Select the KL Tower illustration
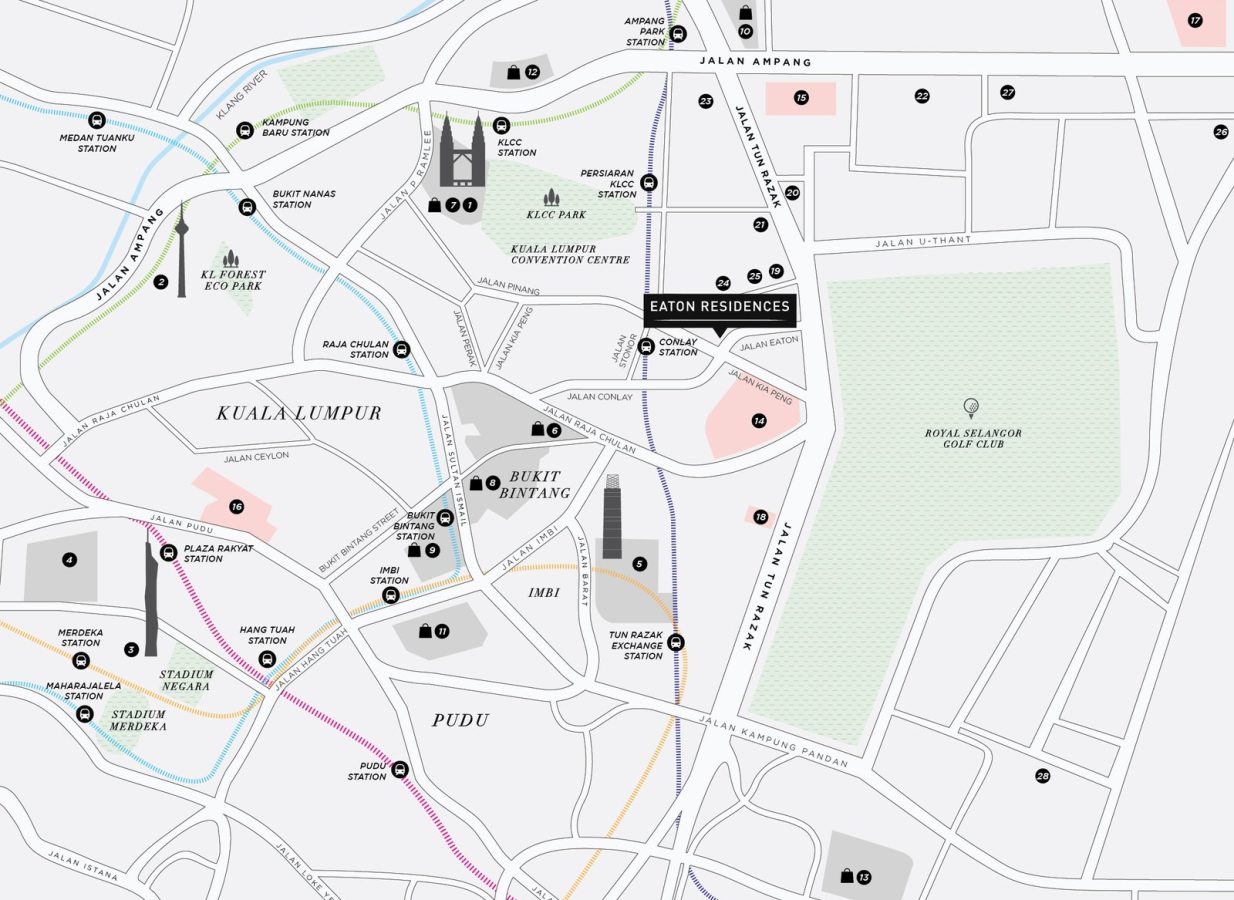This screenshot has width=1234, height=900. 181,249
